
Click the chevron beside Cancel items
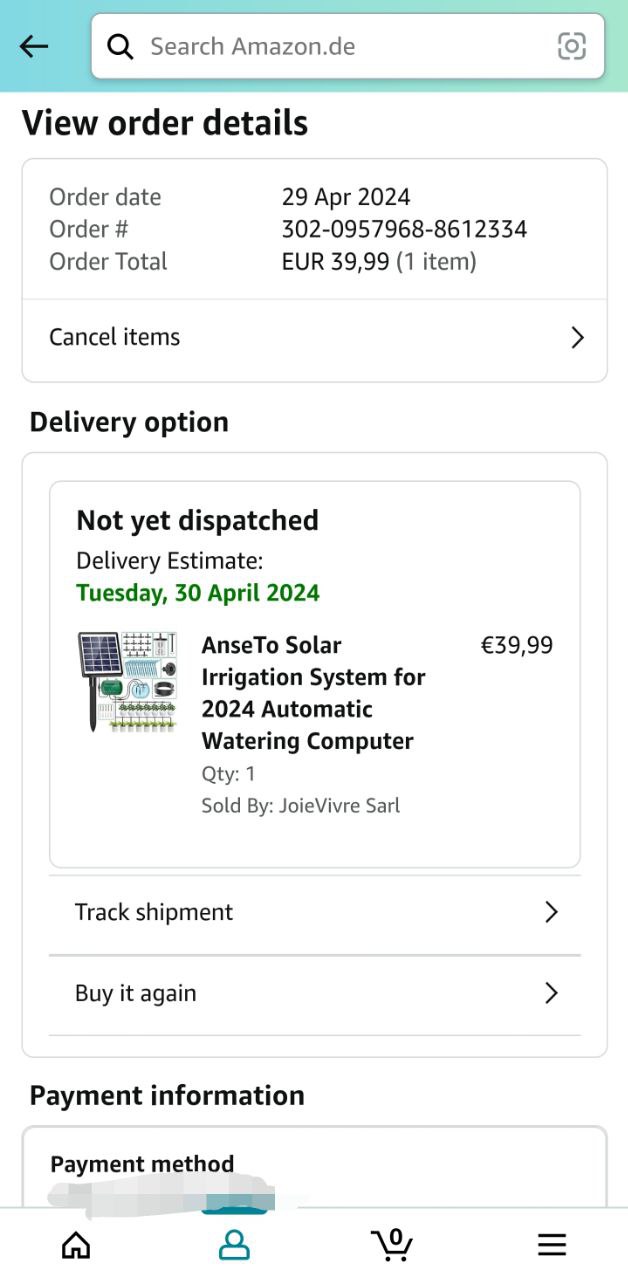pos(577,338)
